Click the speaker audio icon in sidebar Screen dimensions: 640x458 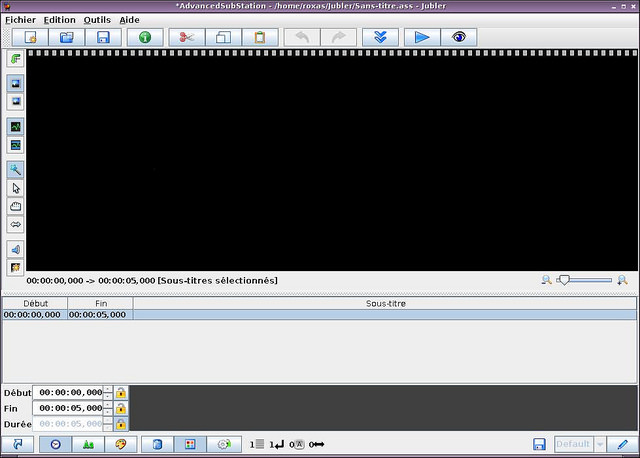(x=16, y=249)
